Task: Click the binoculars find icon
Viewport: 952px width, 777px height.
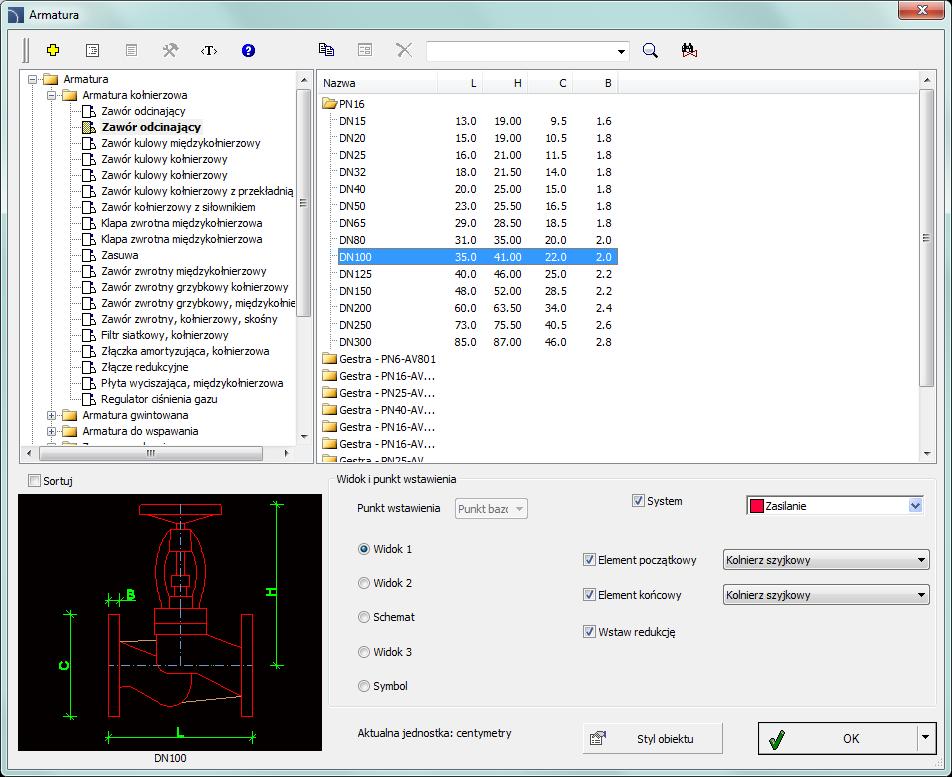Action: click(689, 50)
